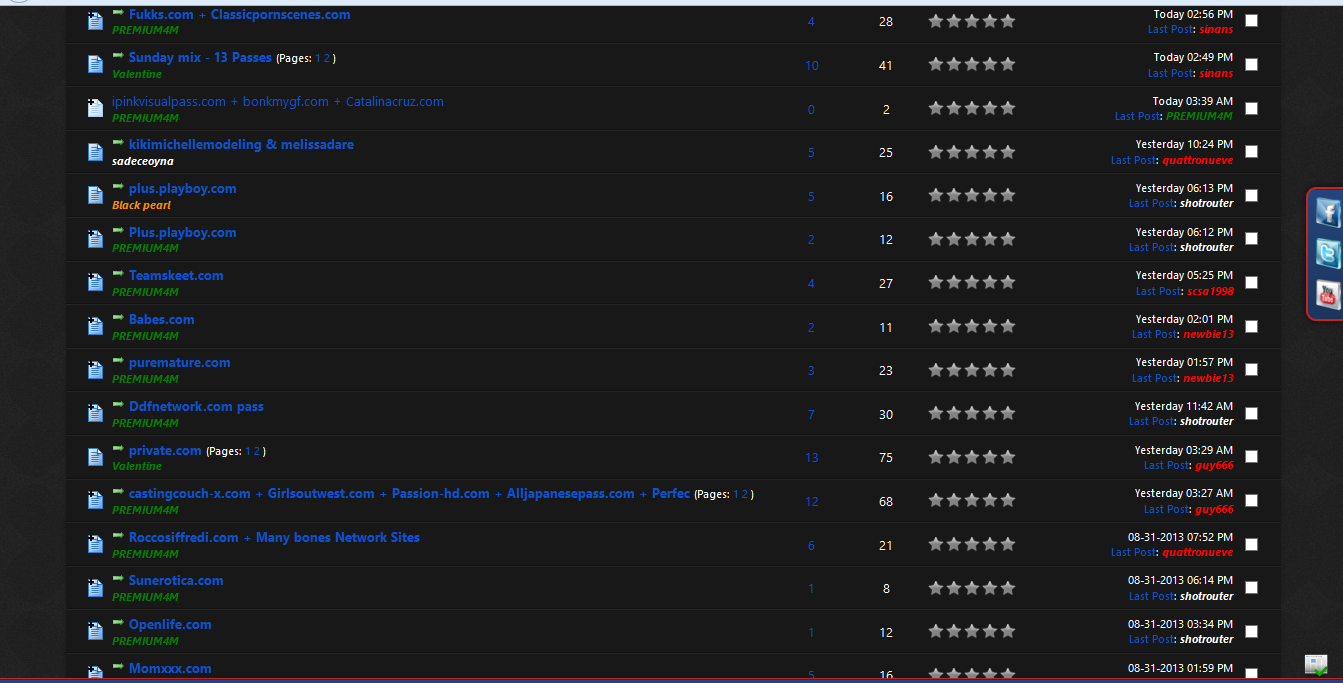Image resolution: width=1343 pixels, height=683 pixels.
Task: Click thread icon for plus.playboy.com by Black pearl
Action: pos(95,196)
